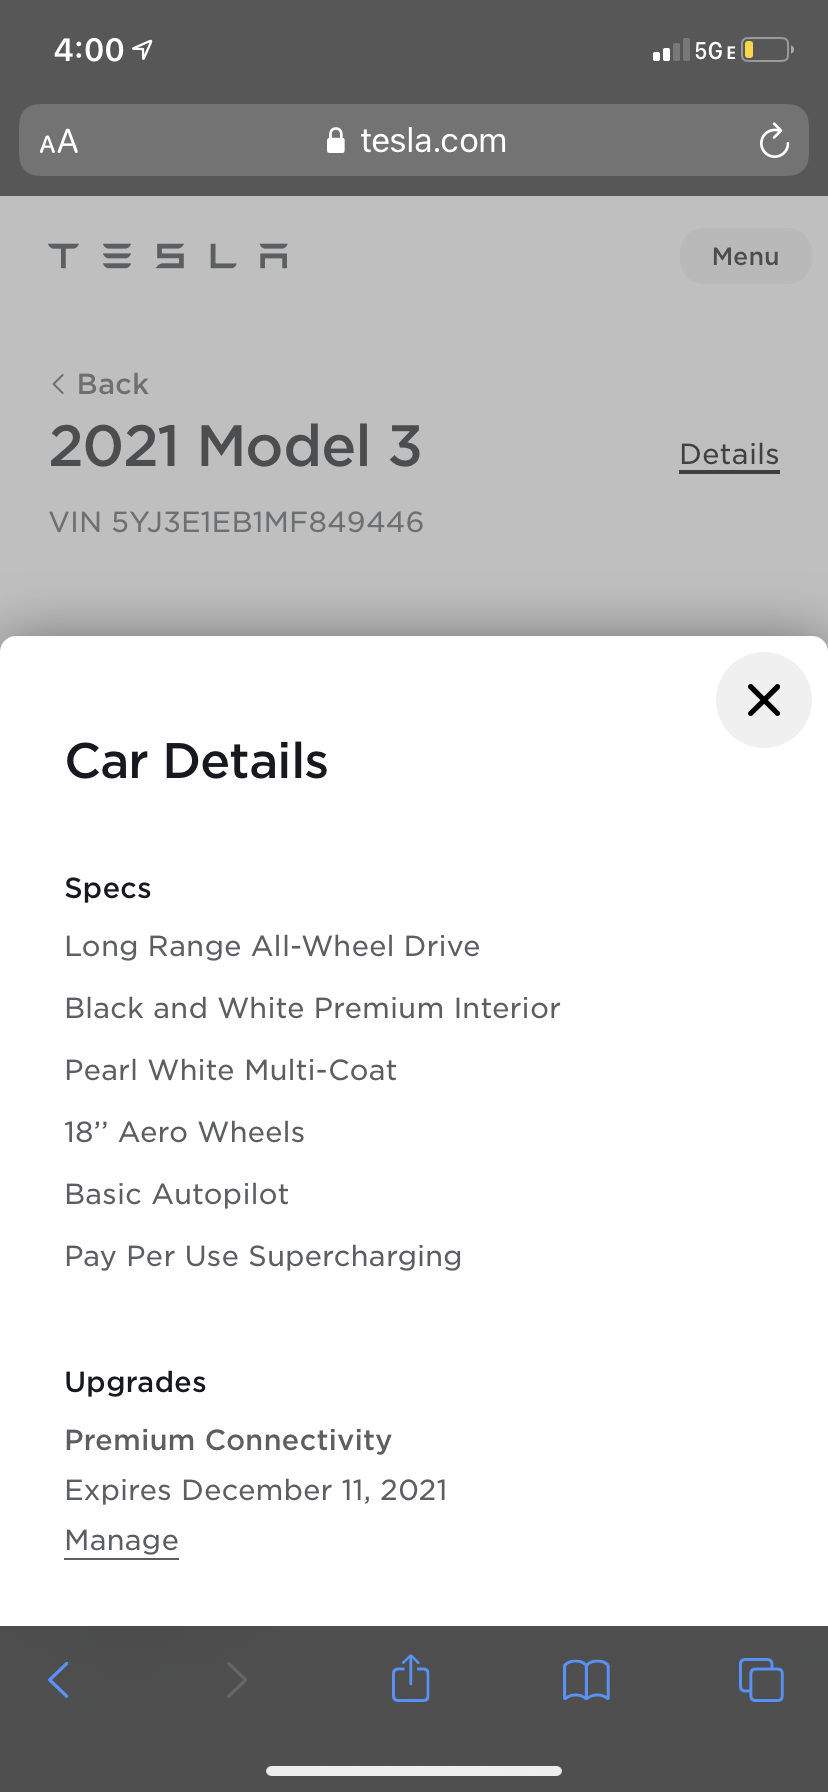Image resolution: width=828 pixels, height=1792 pixels.
Task: Close the Car Details panel
Action: pos(763,700)
